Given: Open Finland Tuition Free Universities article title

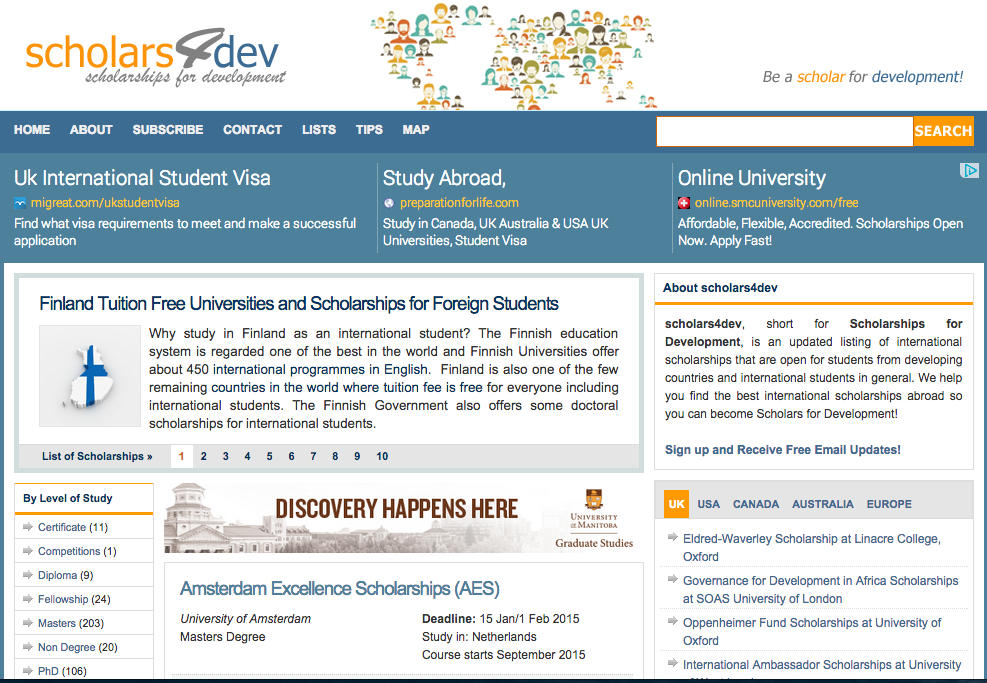Looking at the screenshot, I should (x=299, y=303).
